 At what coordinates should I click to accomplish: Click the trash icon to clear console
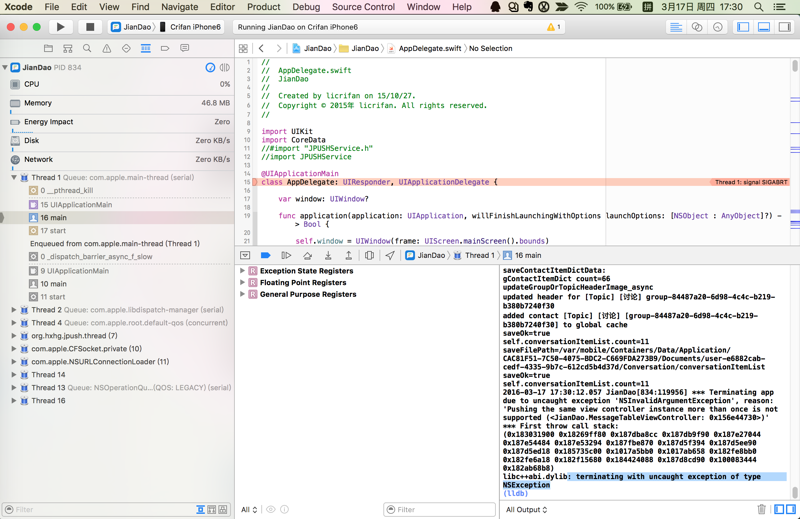[x=761, y=510]
